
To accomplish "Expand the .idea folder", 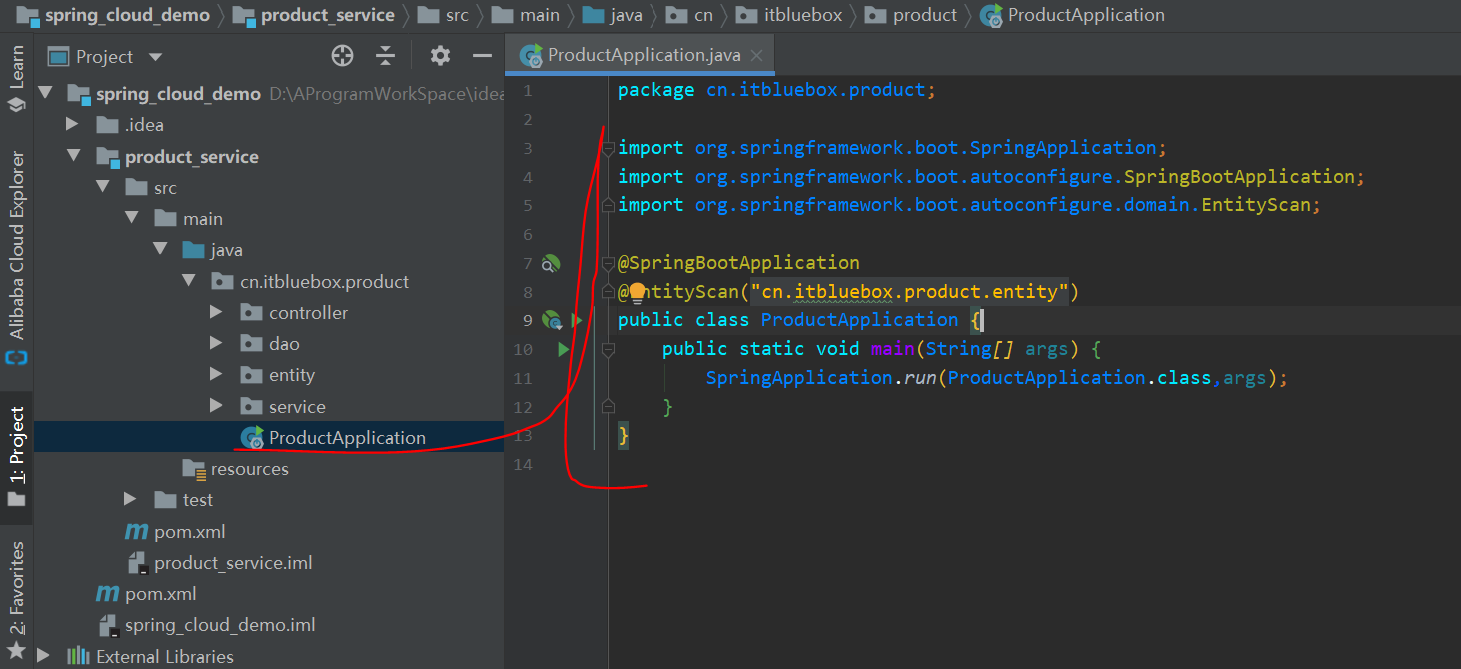I will click(x=72, y=125).
